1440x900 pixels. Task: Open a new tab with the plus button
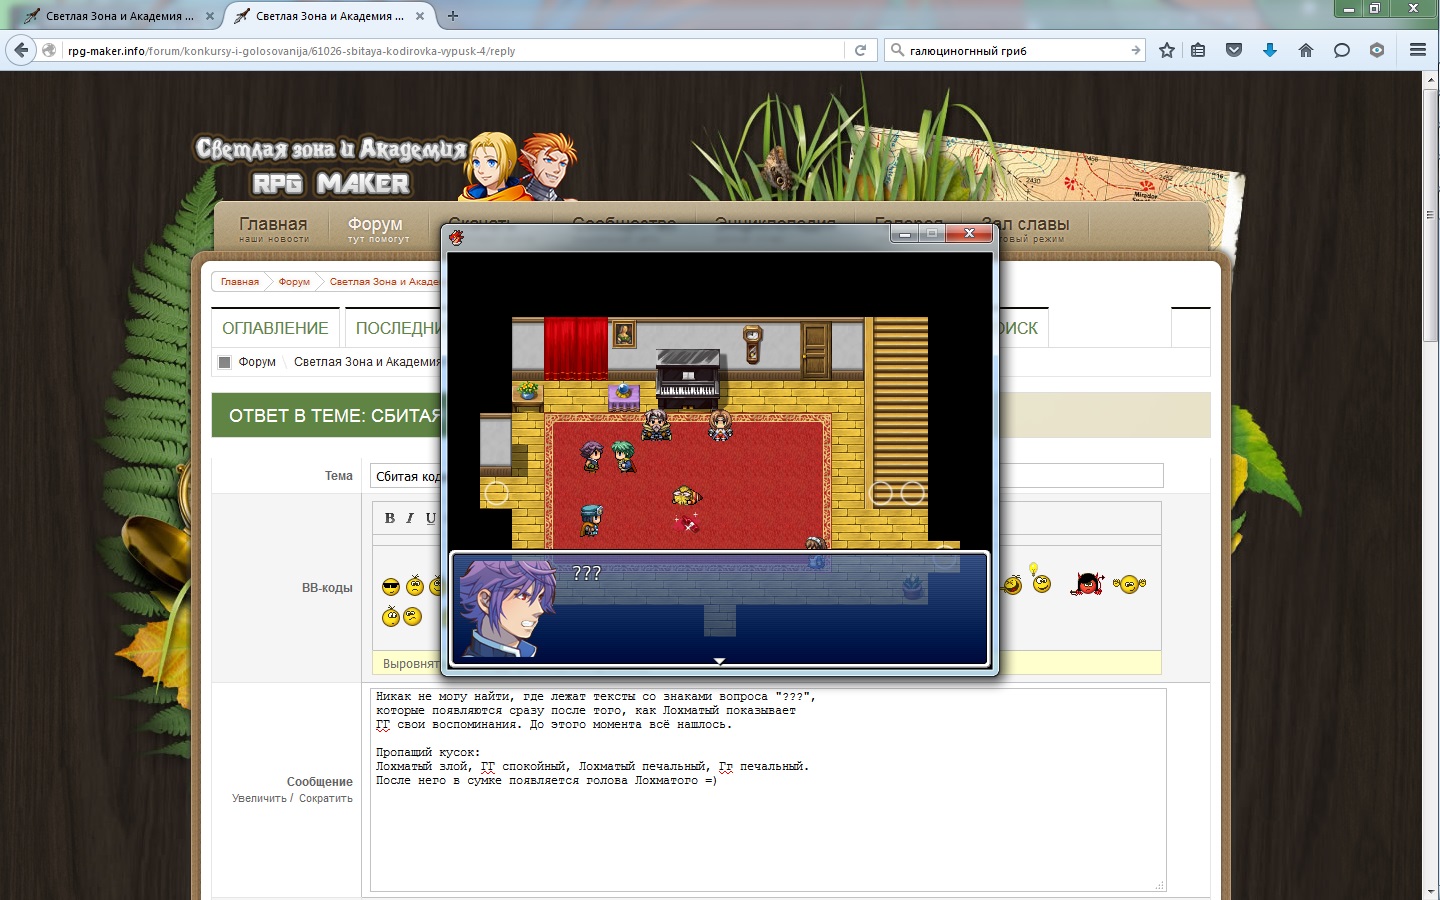(x=453, y=16)
